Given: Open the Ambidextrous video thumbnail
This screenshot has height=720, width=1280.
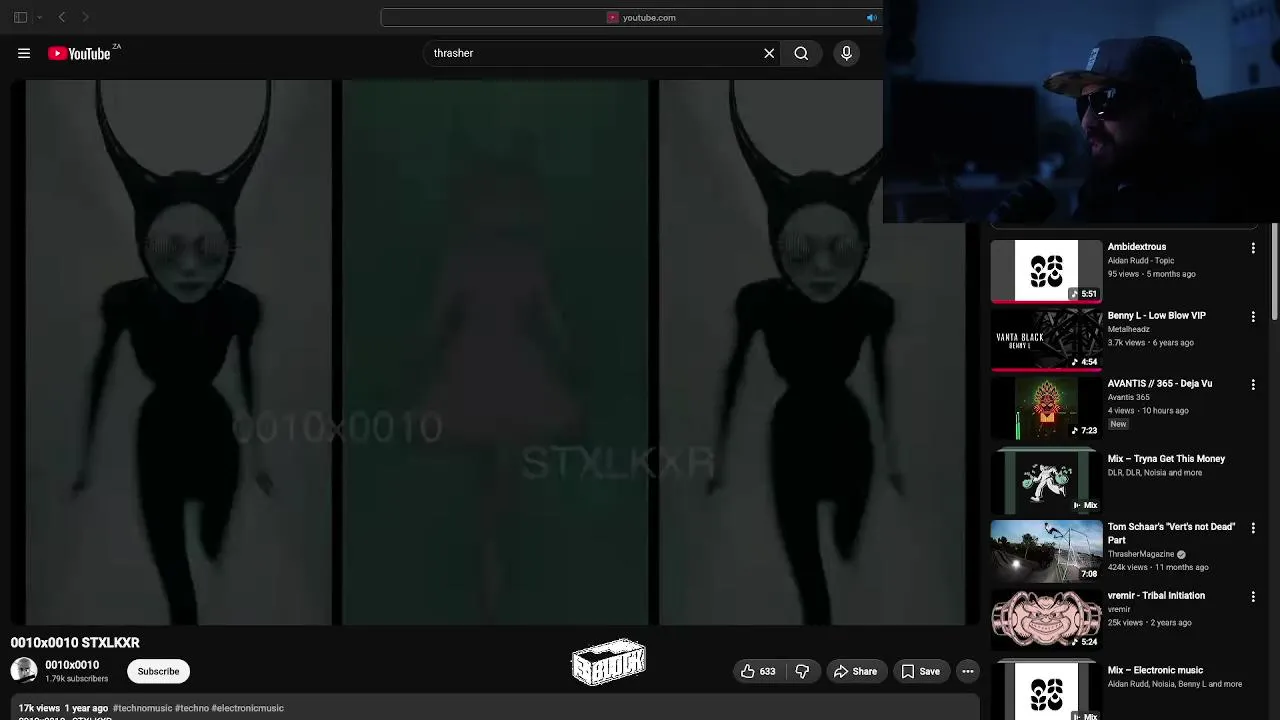Looking at the screenshot, I should 1046,270.
